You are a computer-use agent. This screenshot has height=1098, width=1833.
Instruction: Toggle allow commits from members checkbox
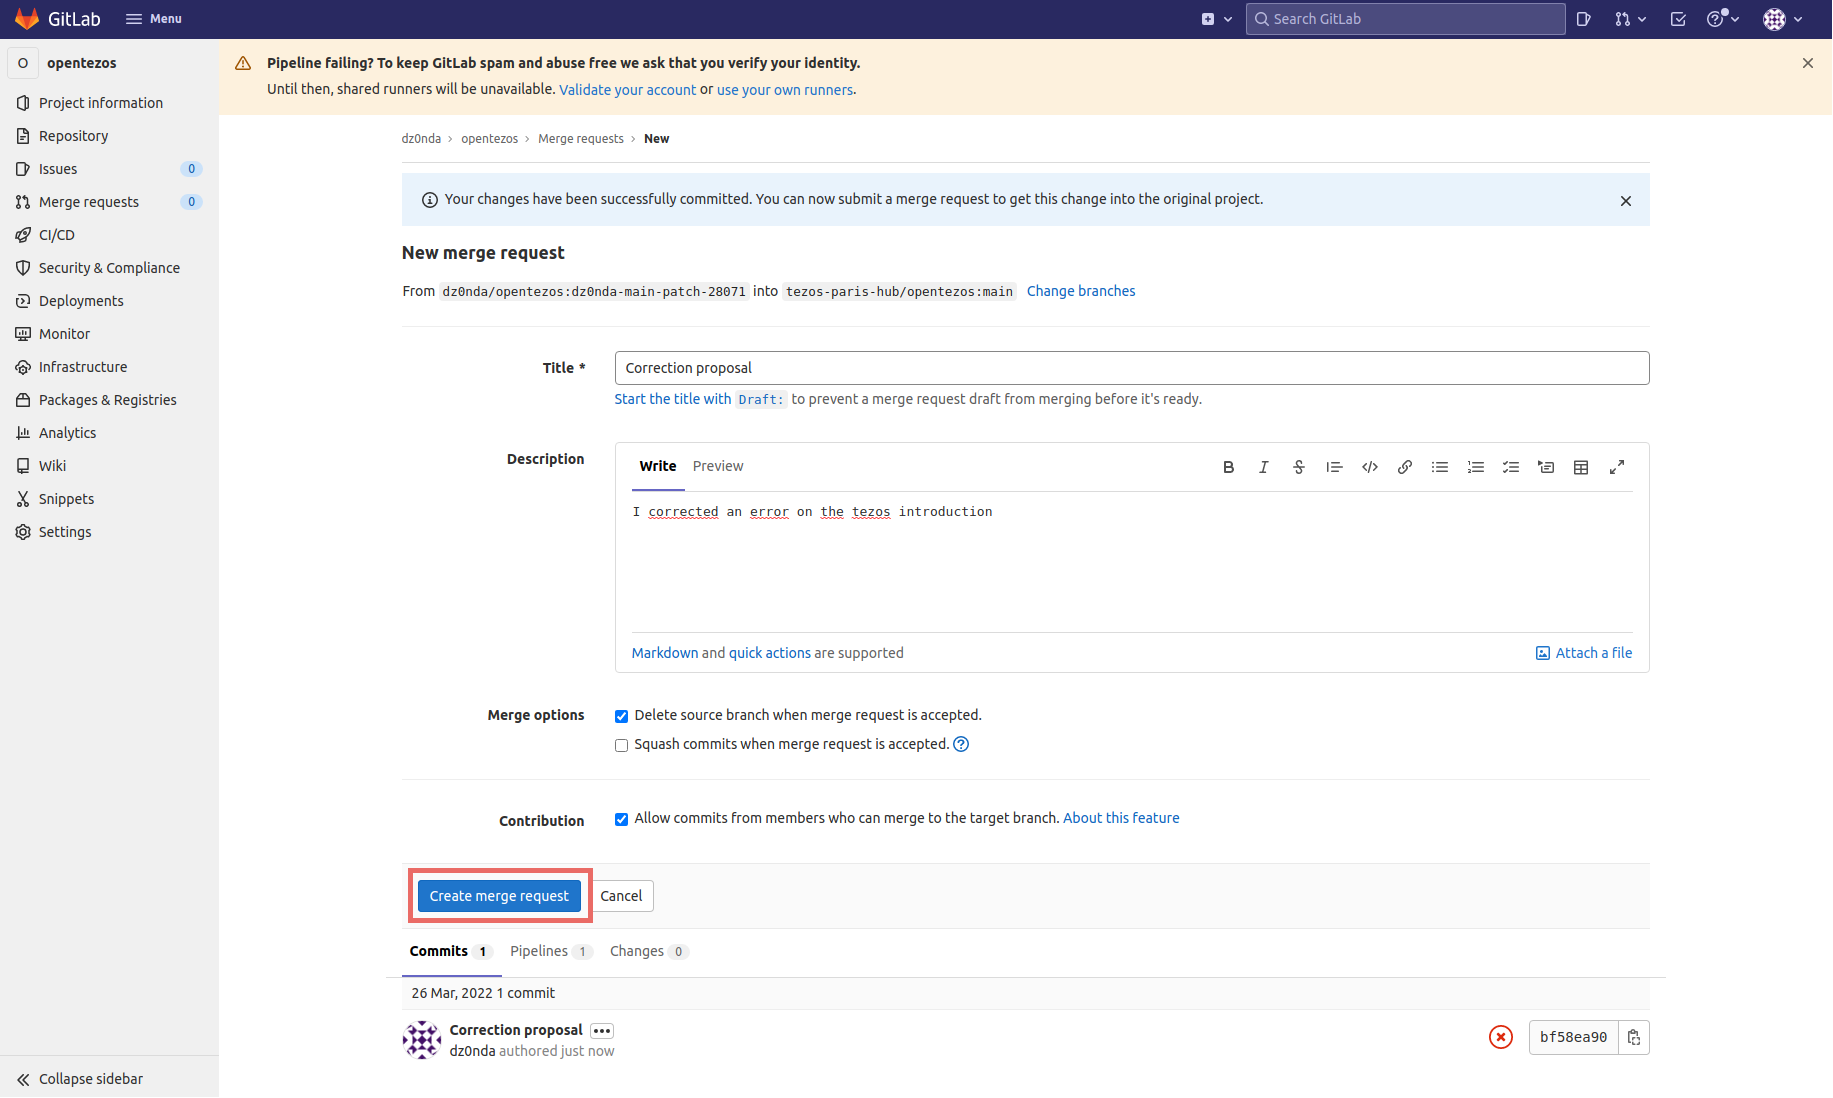621,819
